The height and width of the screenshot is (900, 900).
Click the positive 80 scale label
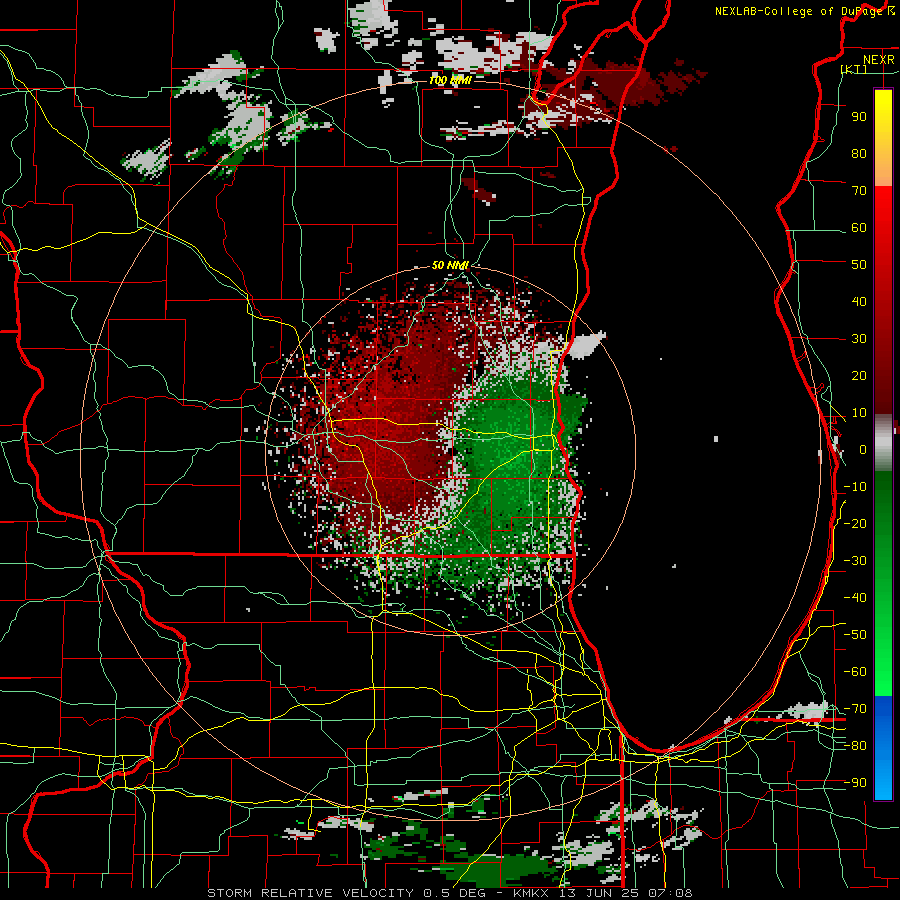click(859, 153)
